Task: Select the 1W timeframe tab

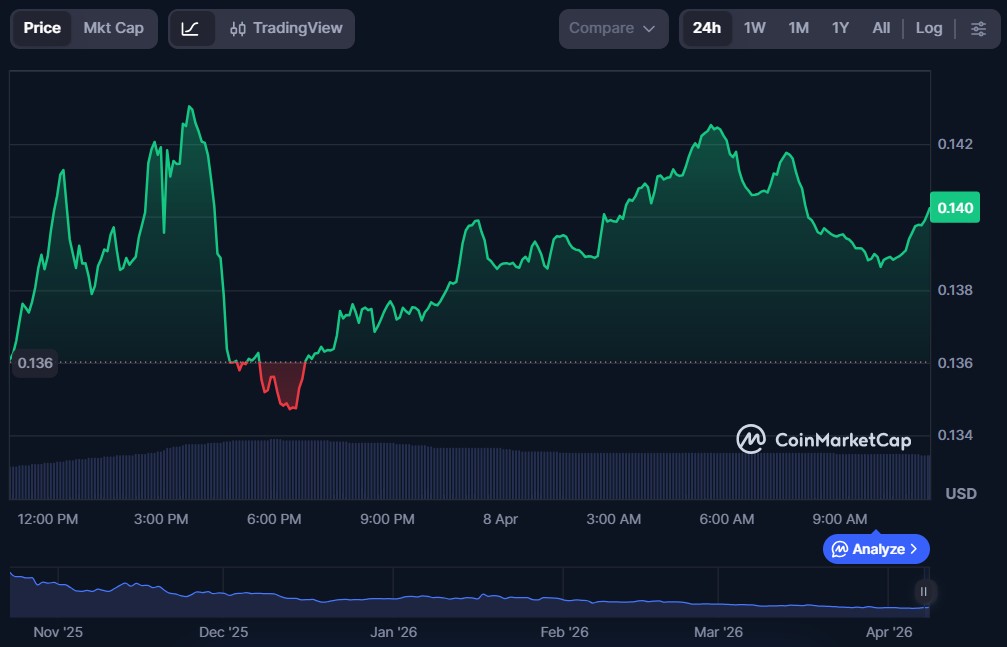Action: click(754, 28)
